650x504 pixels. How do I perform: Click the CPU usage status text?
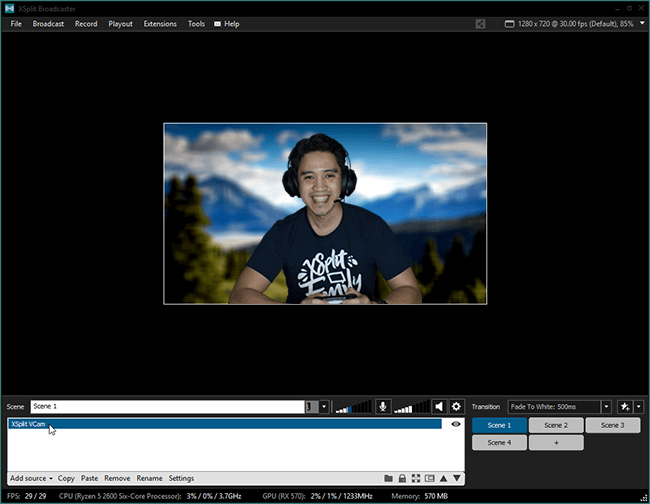150,496
